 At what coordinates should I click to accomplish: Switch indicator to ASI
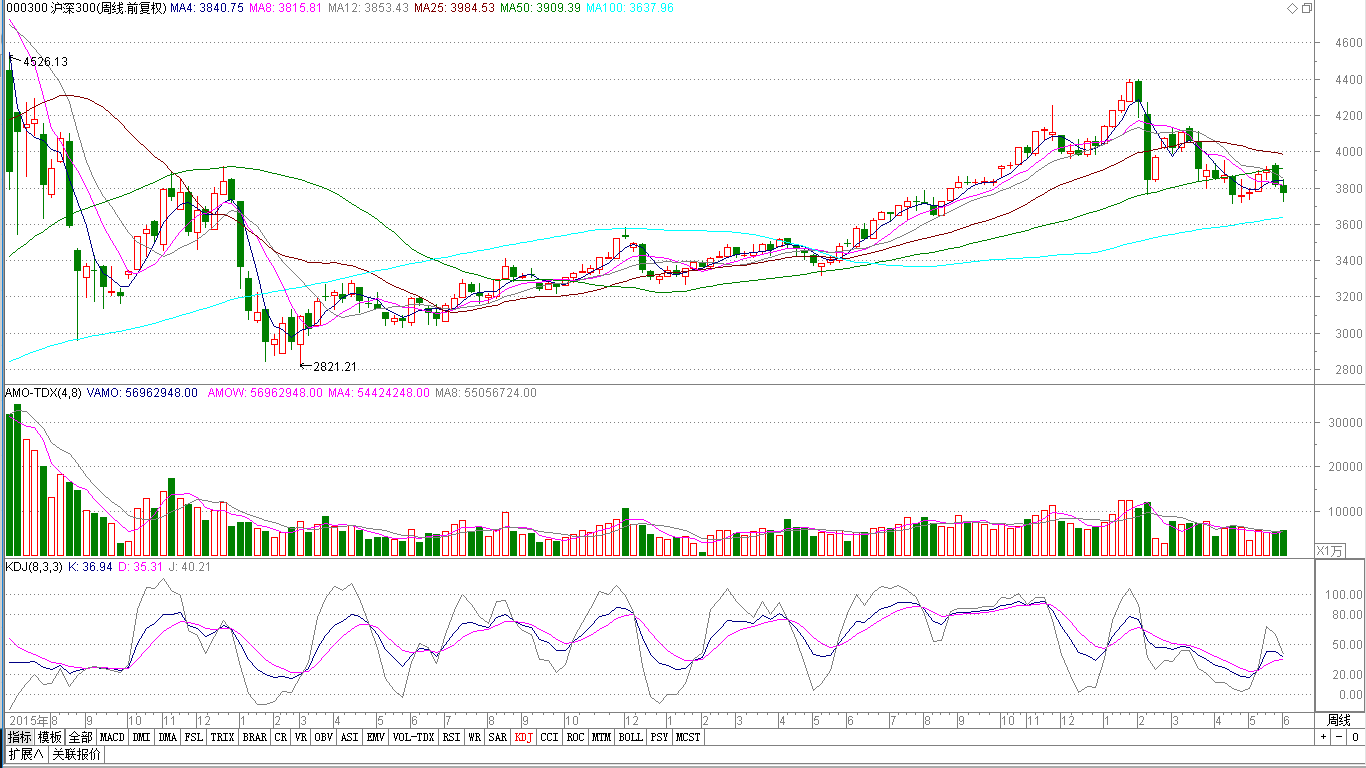349,737
